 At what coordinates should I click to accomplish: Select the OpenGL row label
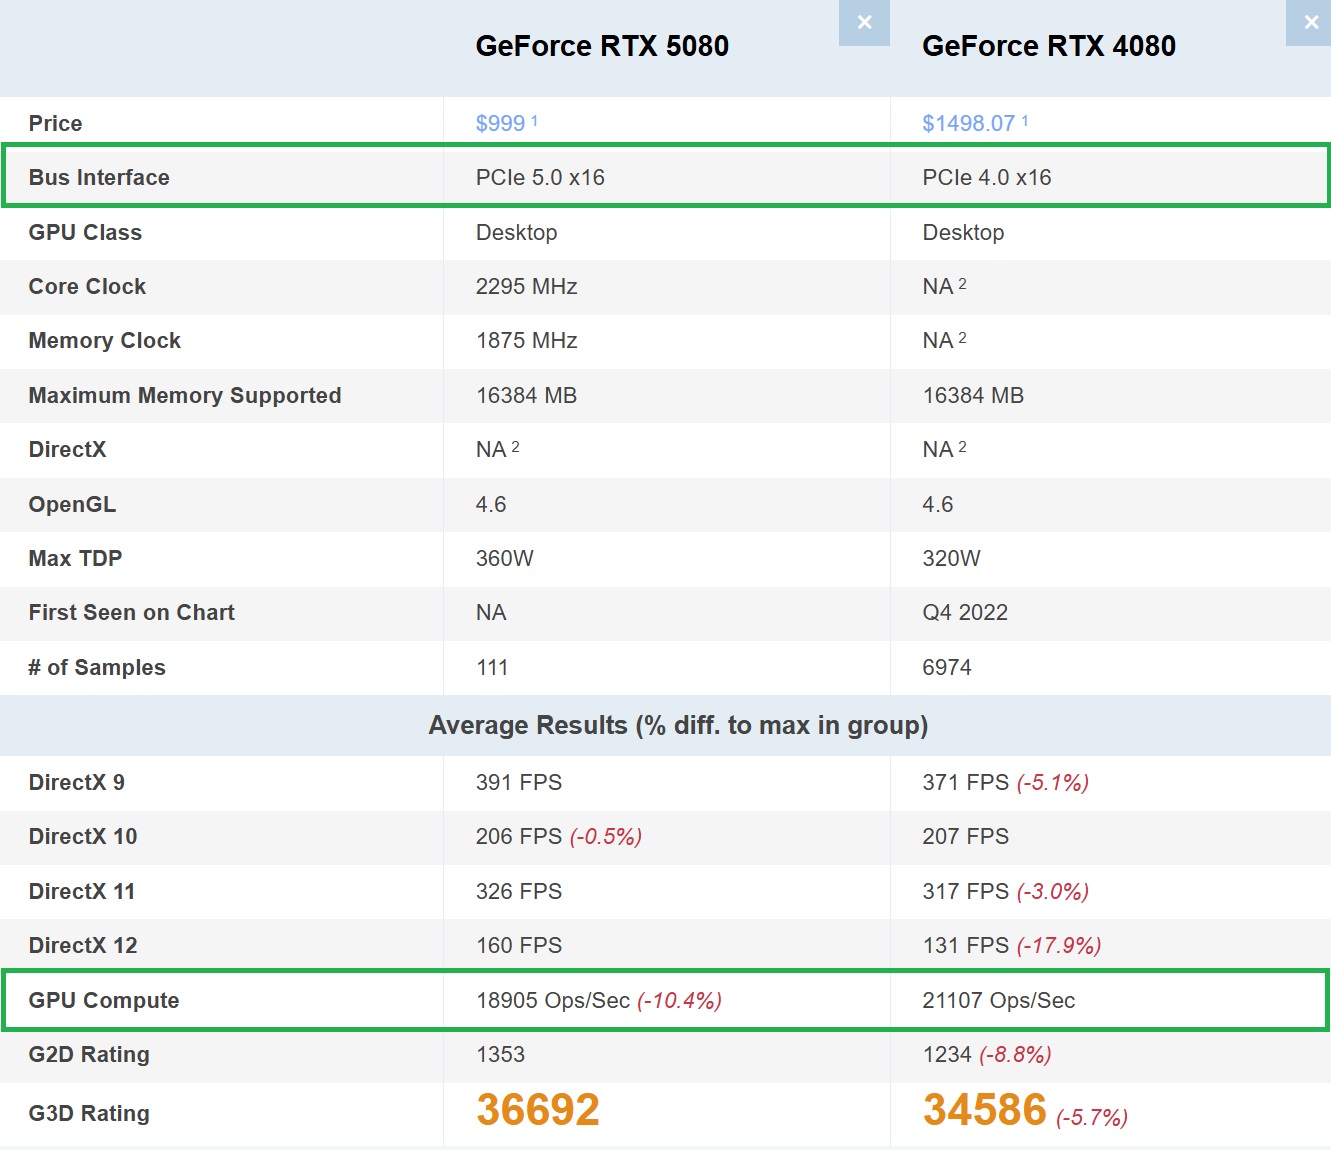pyautogui.click(x=72, y=504)
